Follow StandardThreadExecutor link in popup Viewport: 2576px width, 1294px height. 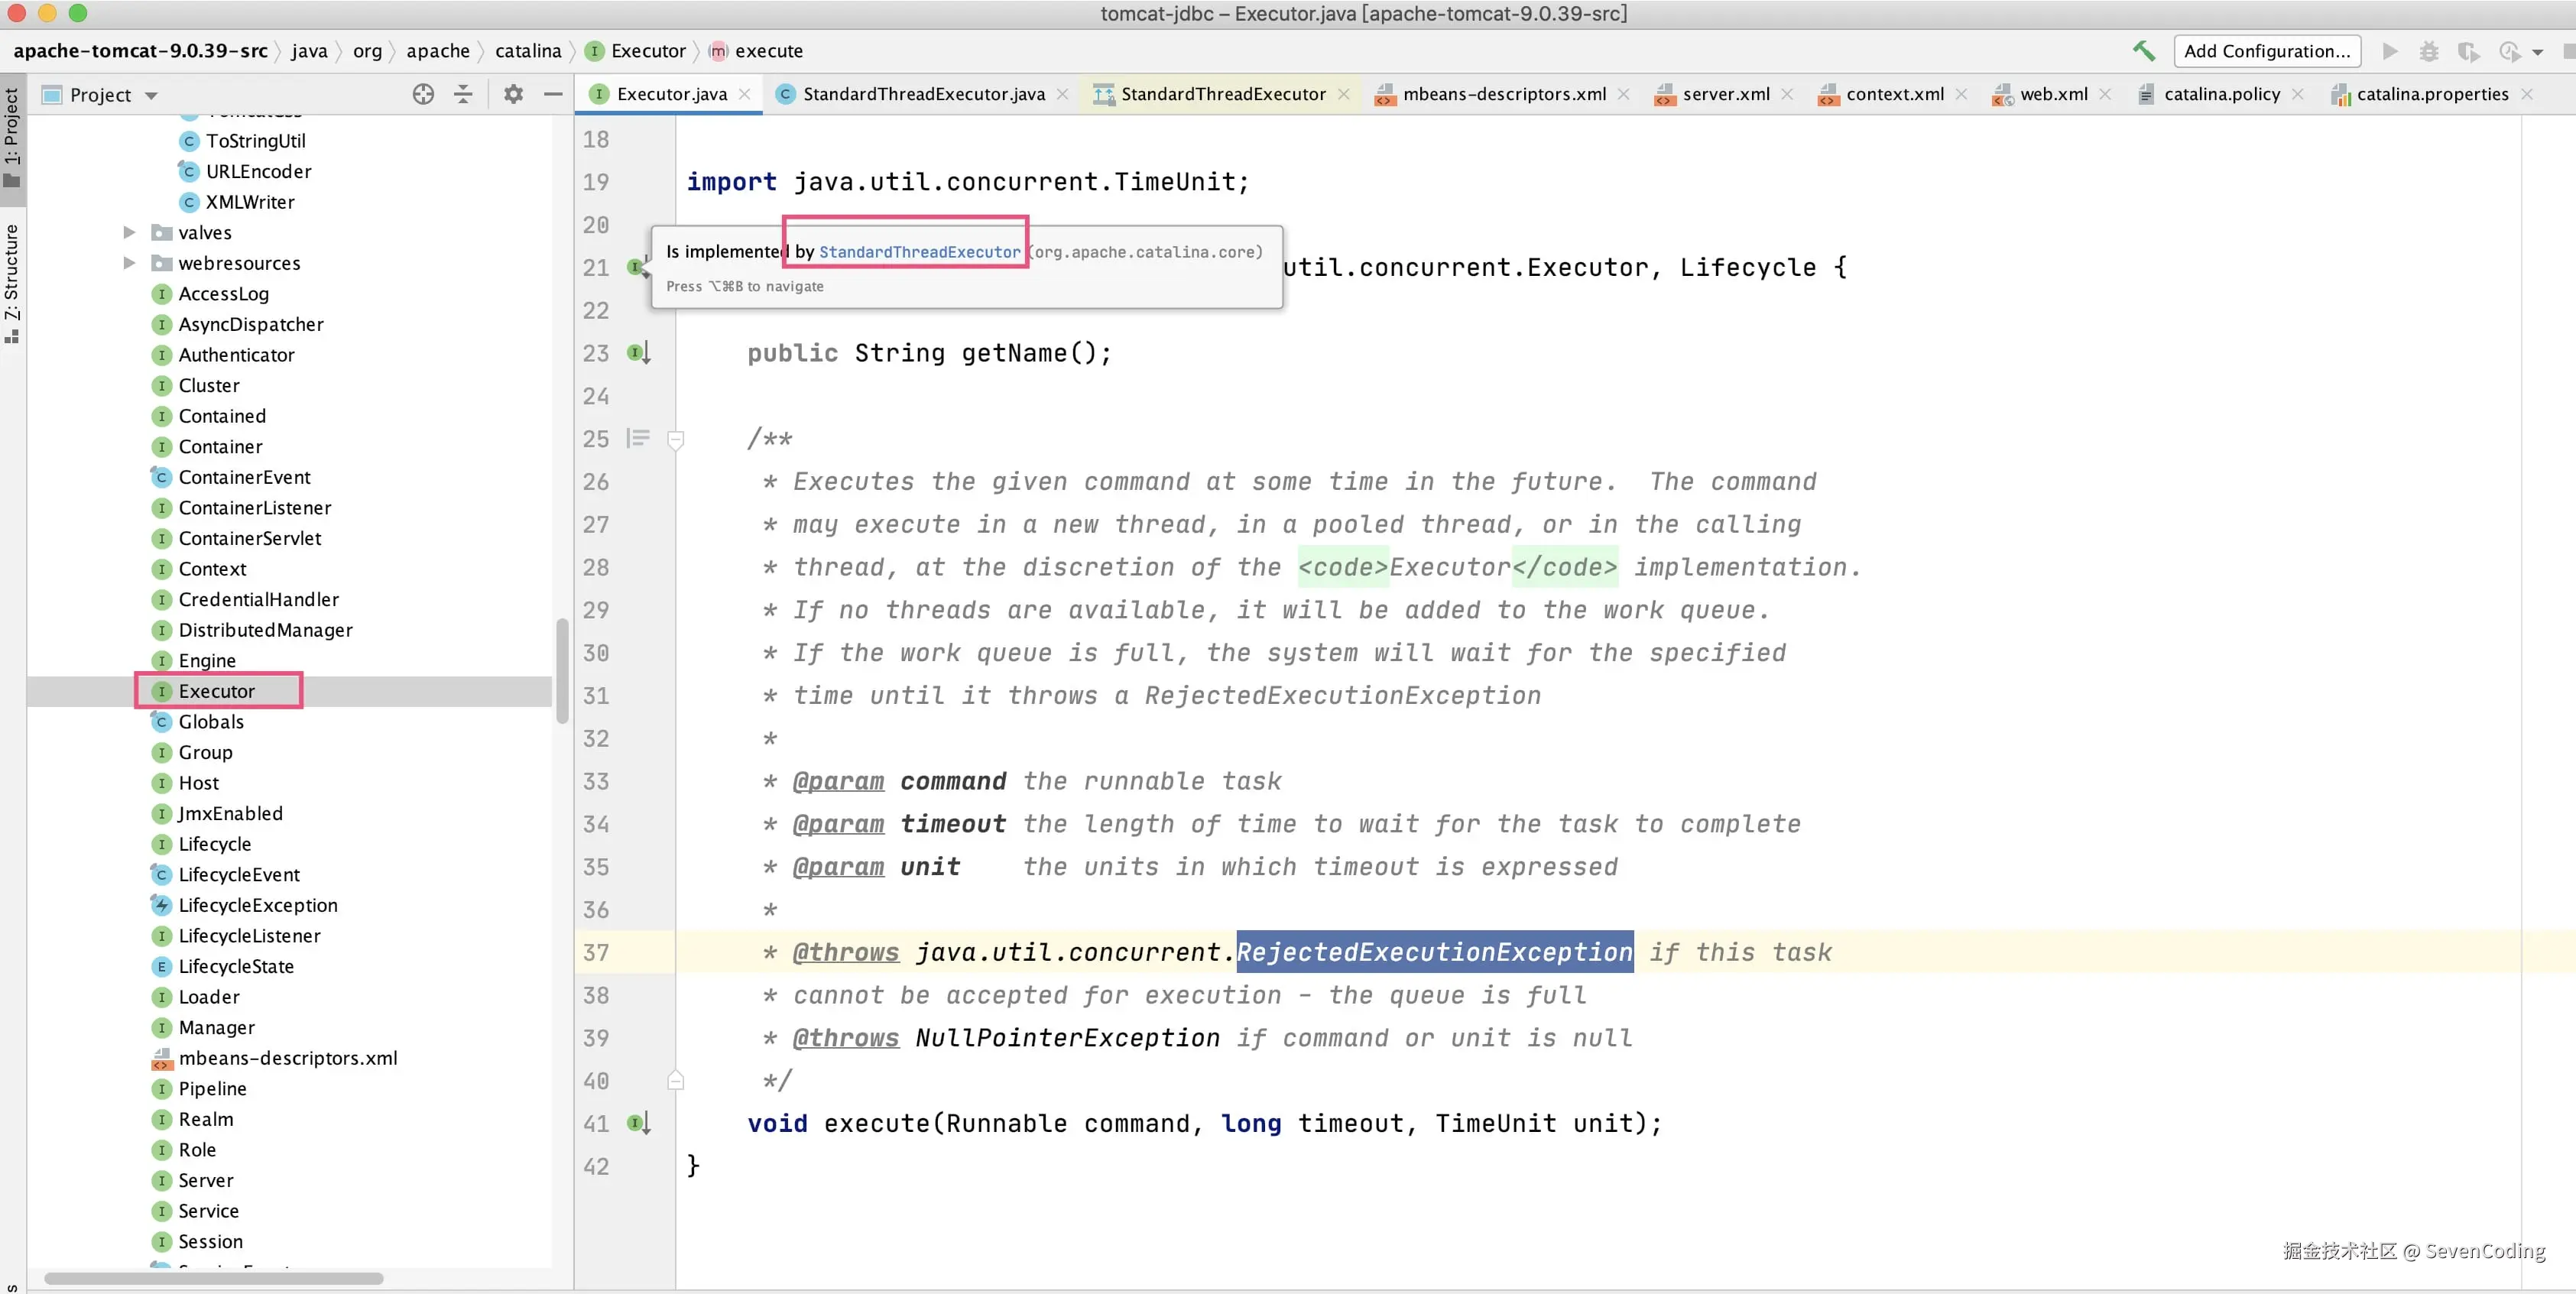(919, 252)
